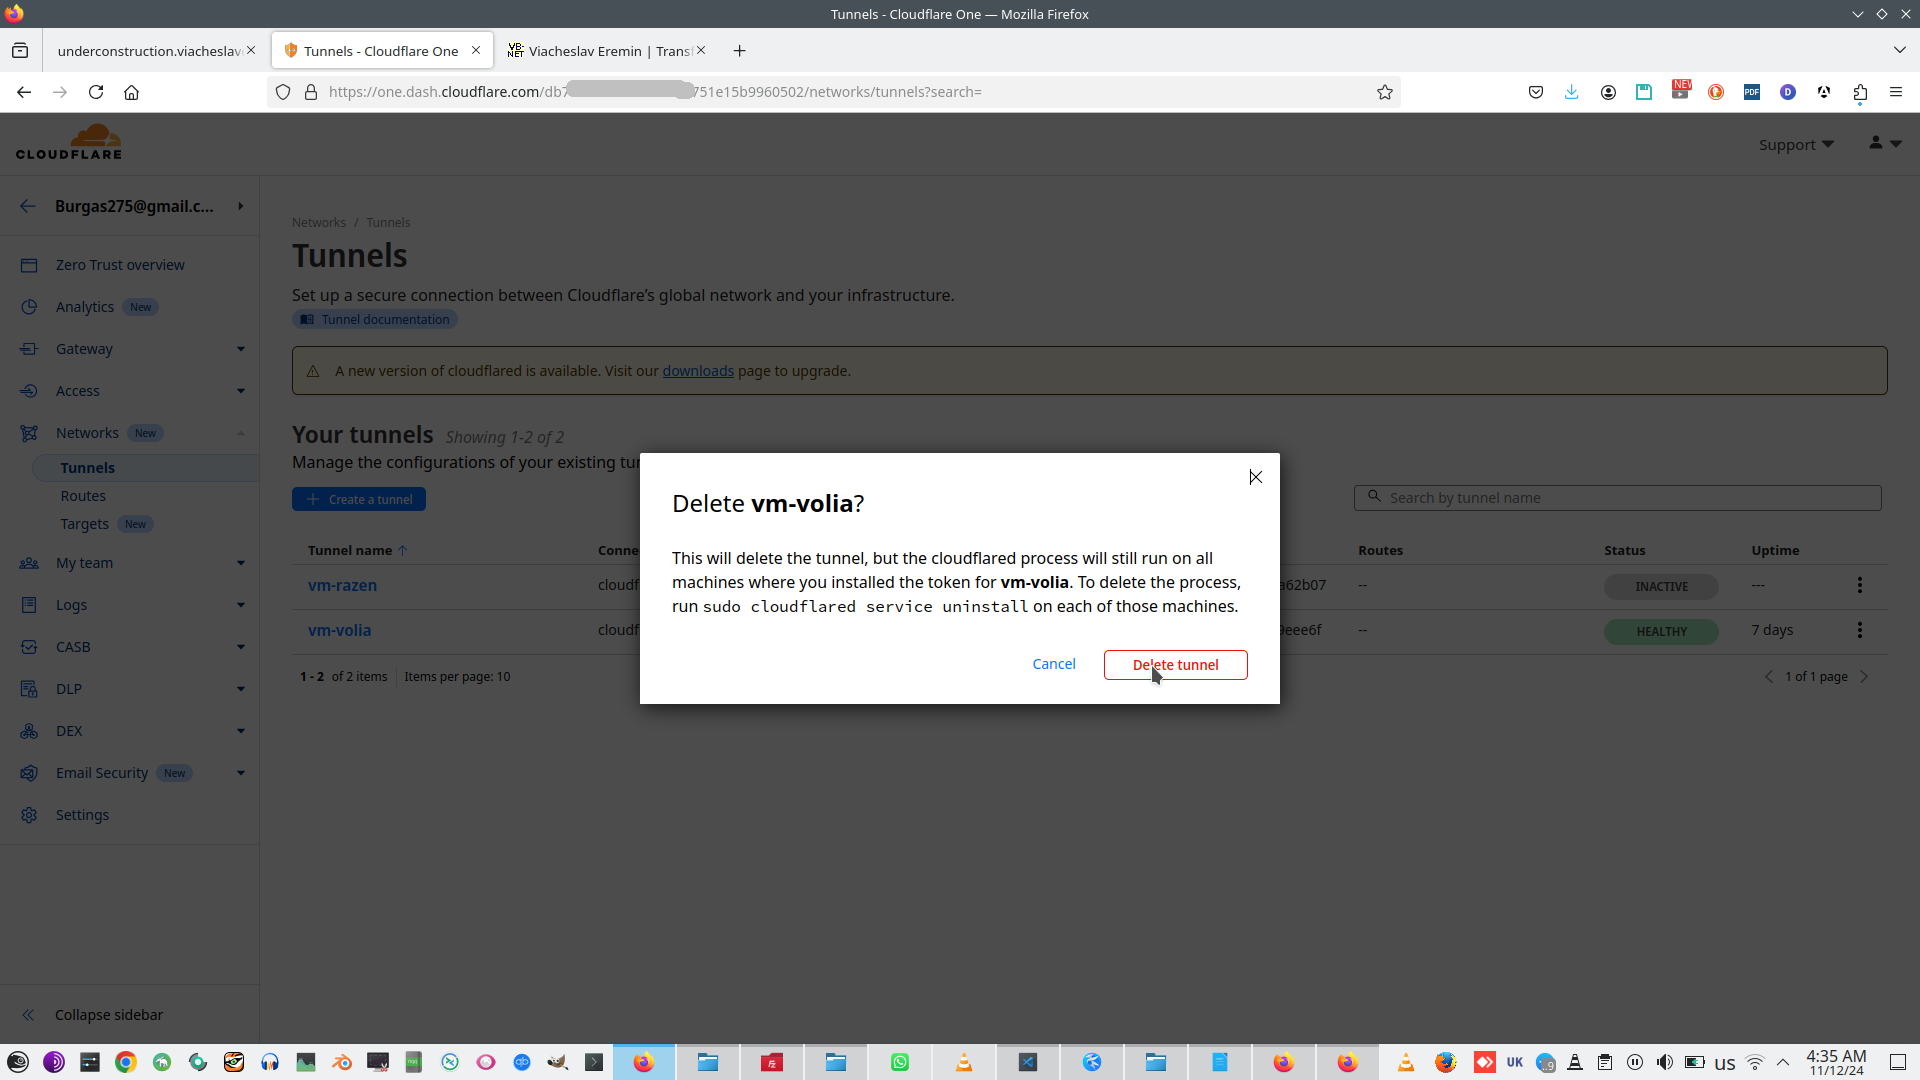Switch to underconstruction.viacheslav browser tab
The image size is (1920, 1080).
[x=148, y=51]
